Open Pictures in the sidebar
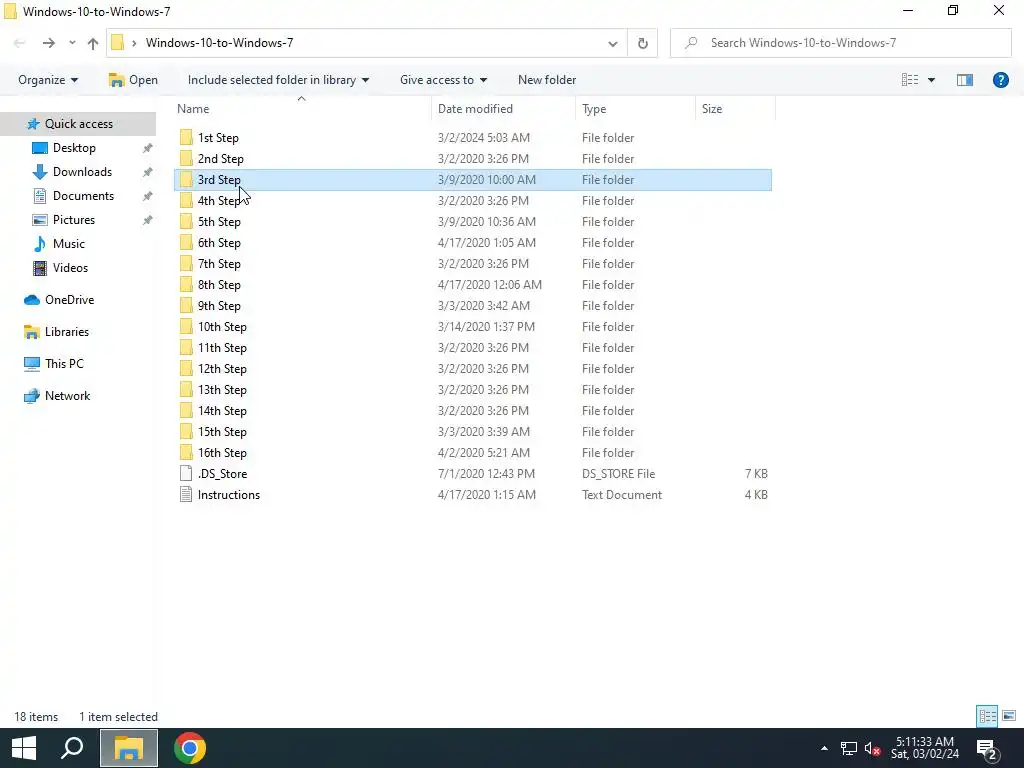This screenshot has height=768, width=1024. click(x=73, y=220)
